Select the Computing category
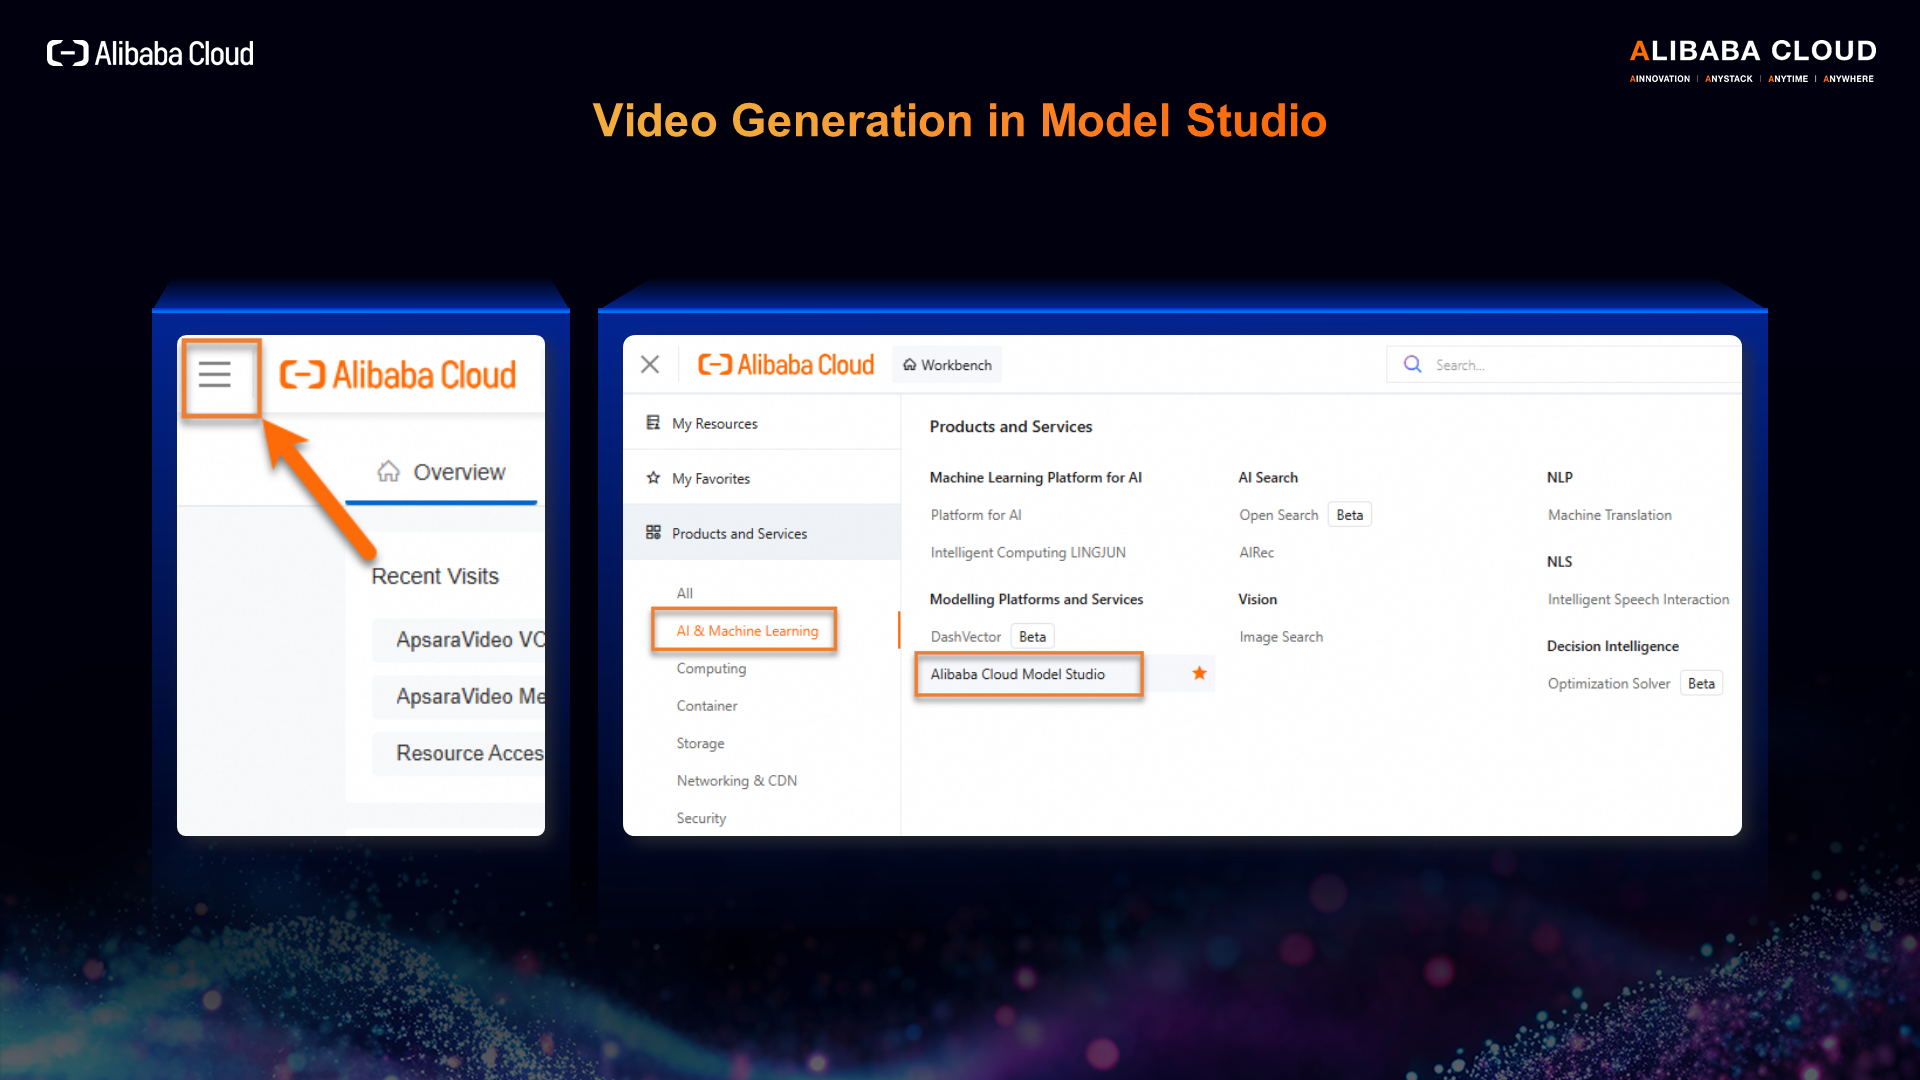This screenshot has width=1920, height=1080. [711, 669]
